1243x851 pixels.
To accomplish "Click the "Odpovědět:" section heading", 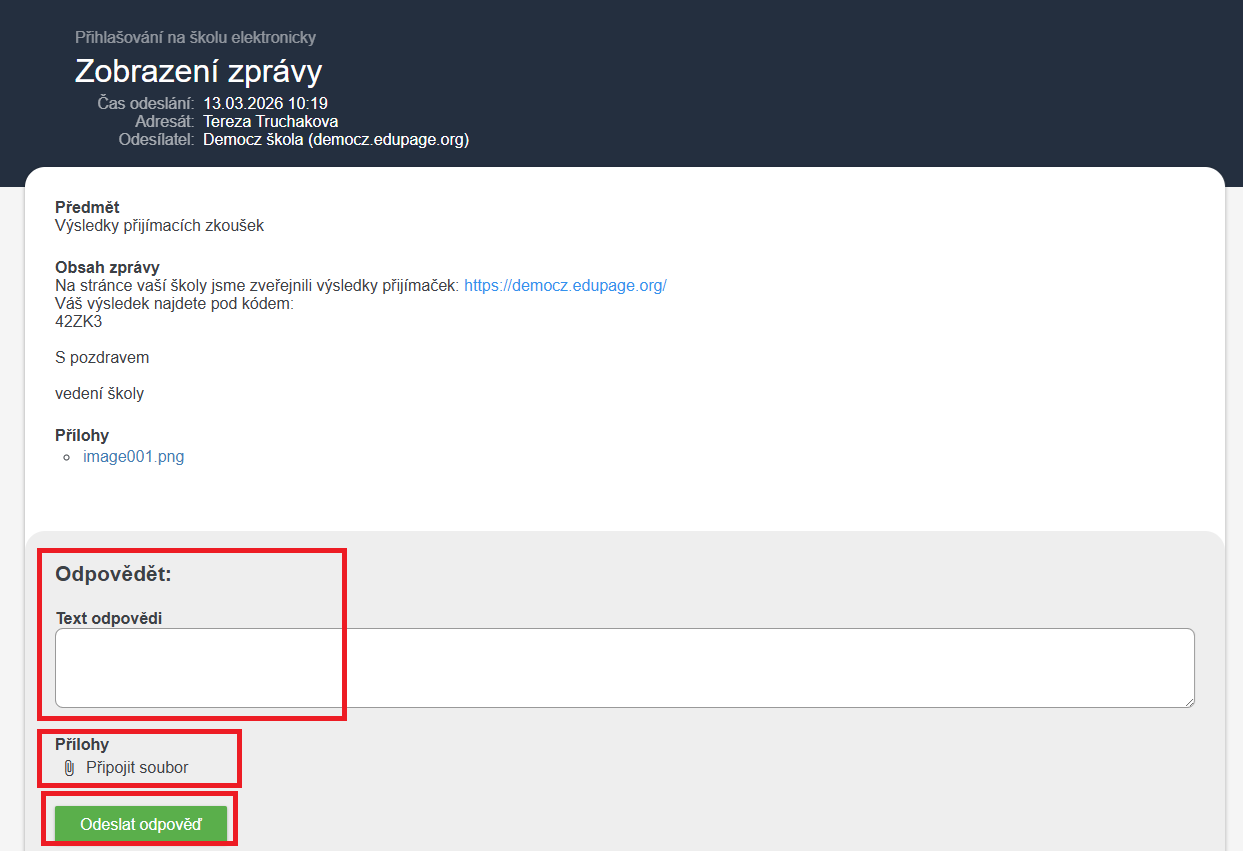I will pos(113,575).
